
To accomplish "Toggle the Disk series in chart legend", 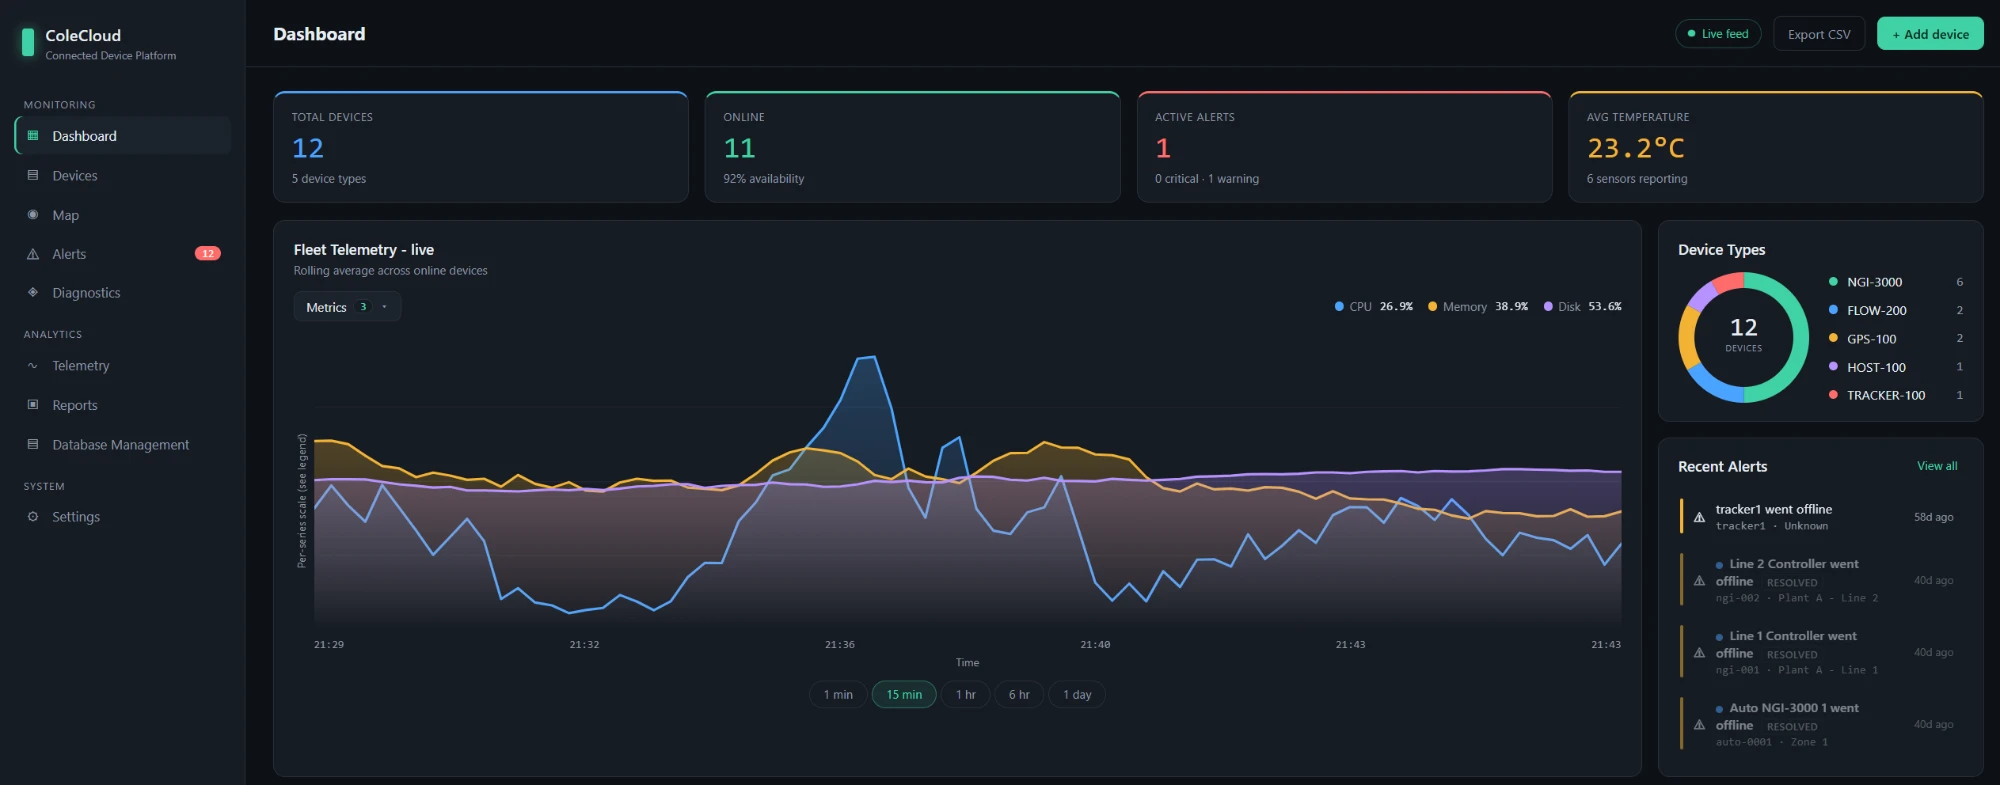I will [1583, 307].
